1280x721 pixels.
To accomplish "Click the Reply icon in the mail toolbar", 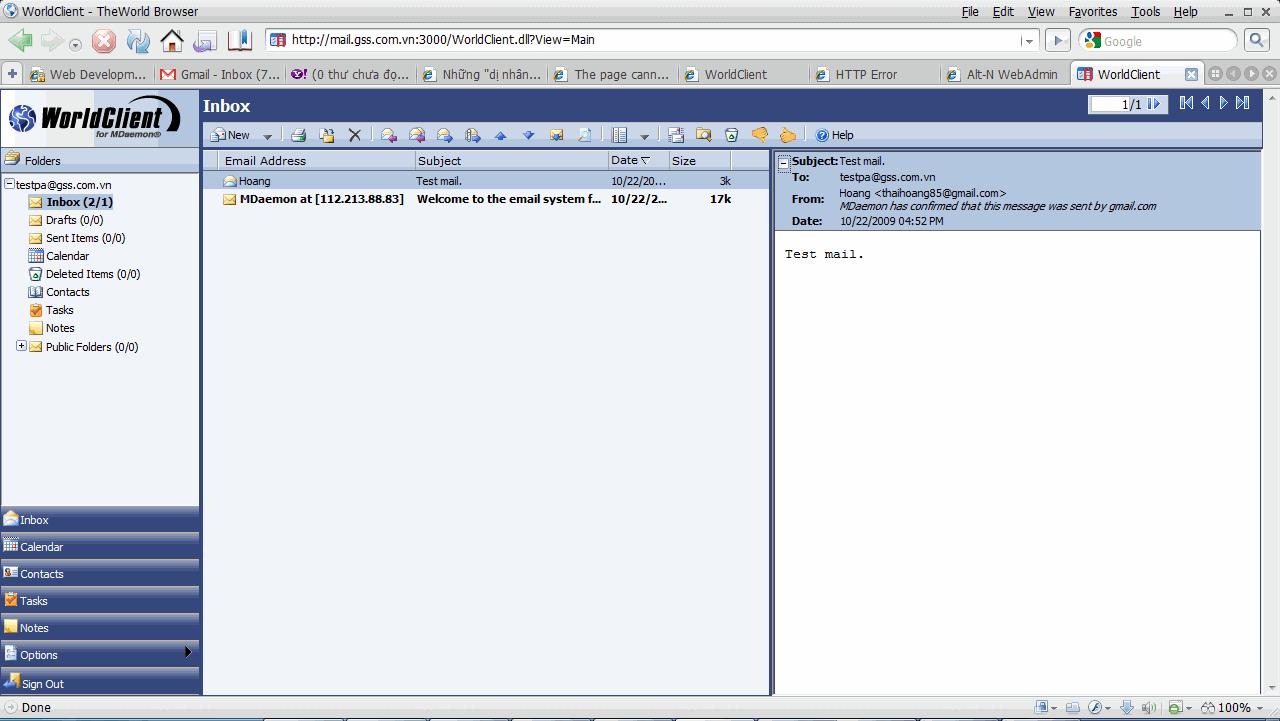I will (x=389, y=135).
